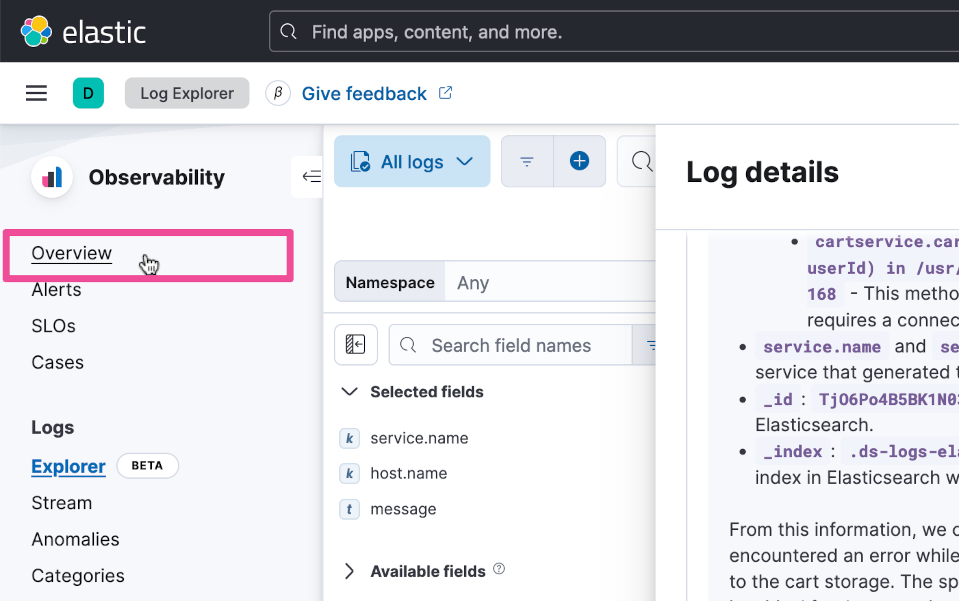959x601 pixels.
Task: Open the Give feedback link
Action: 365,92
